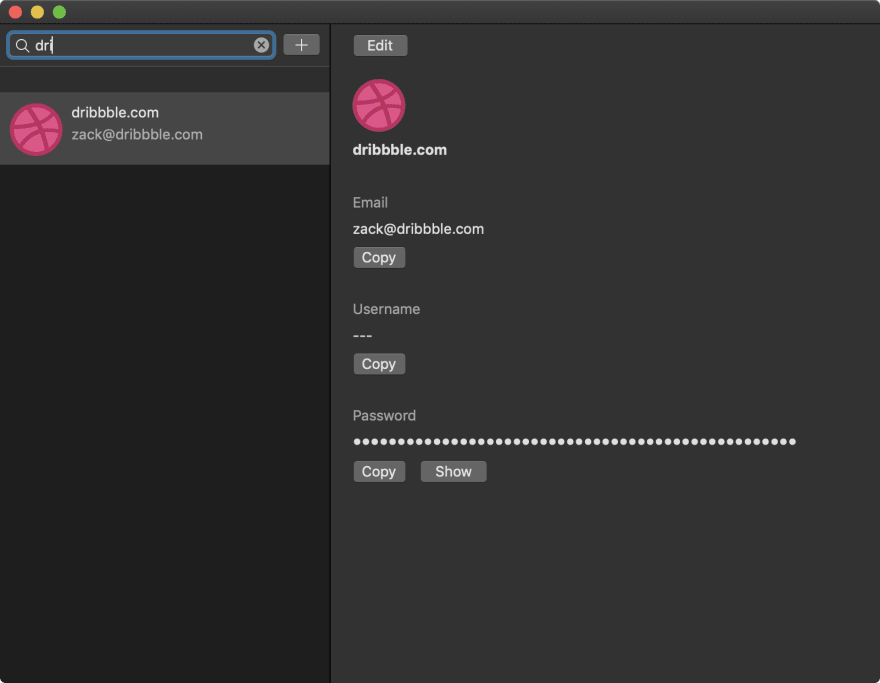Show the masked password

453,471
